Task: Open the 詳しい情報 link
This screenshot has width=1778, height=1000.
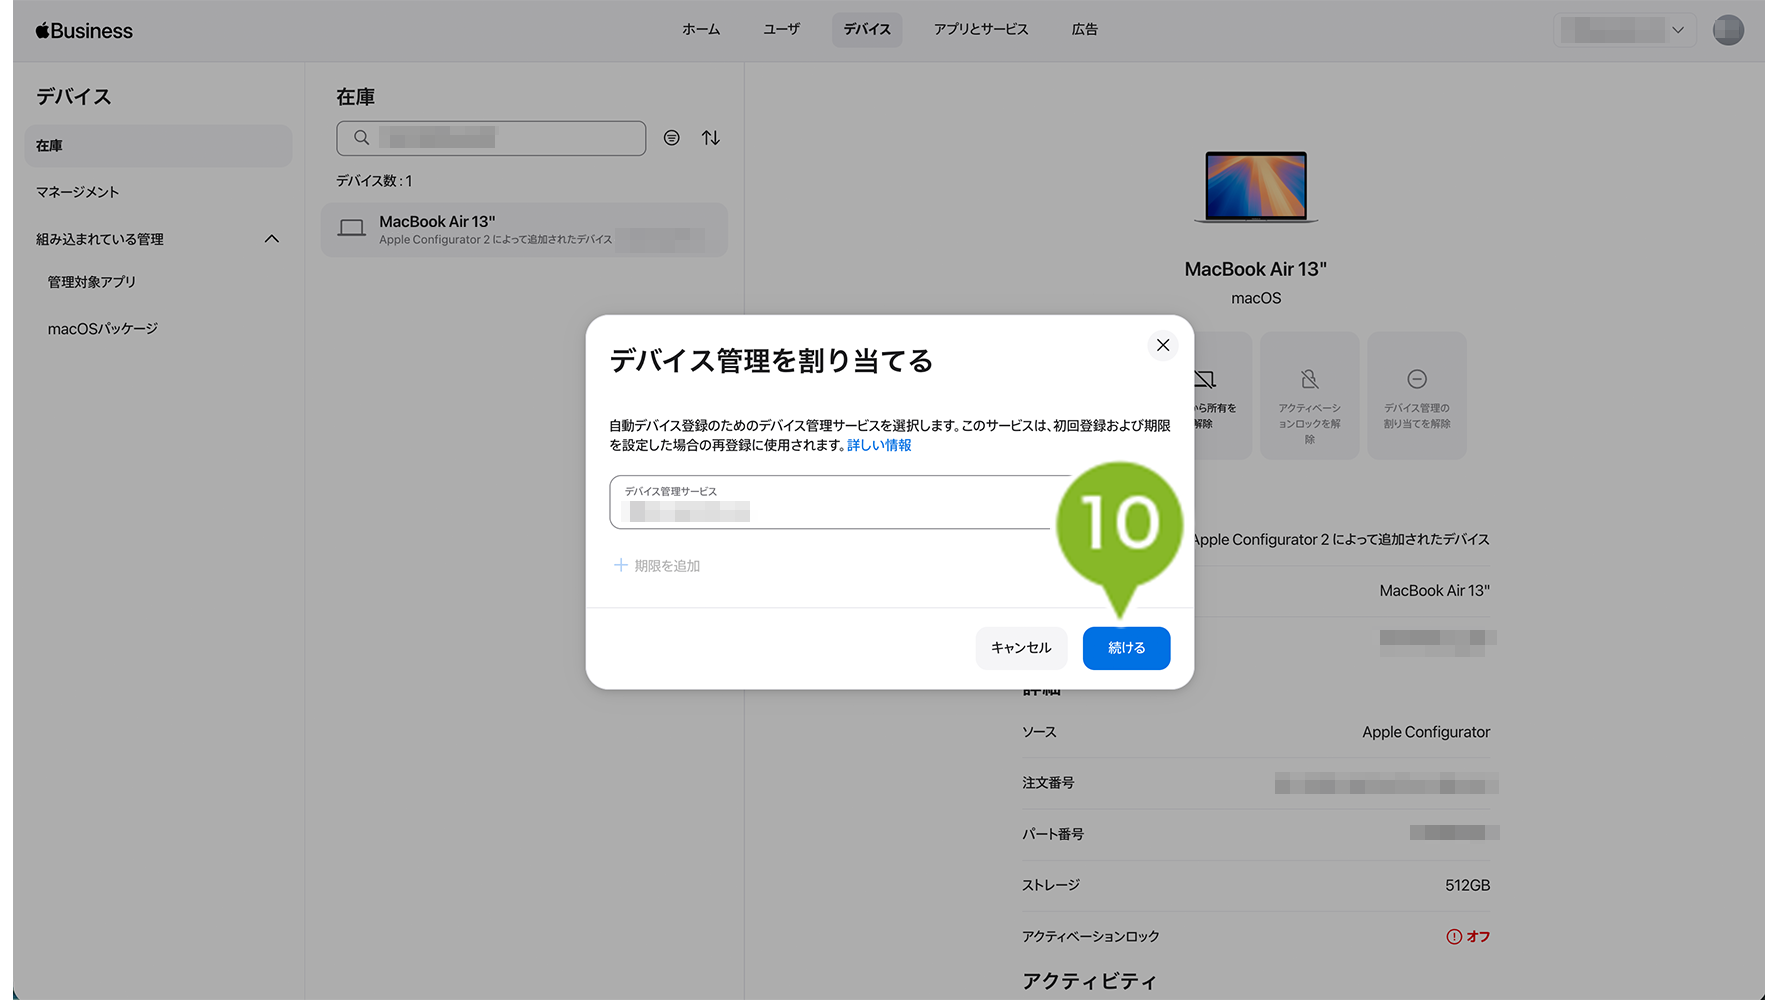Action: (879, 446)
